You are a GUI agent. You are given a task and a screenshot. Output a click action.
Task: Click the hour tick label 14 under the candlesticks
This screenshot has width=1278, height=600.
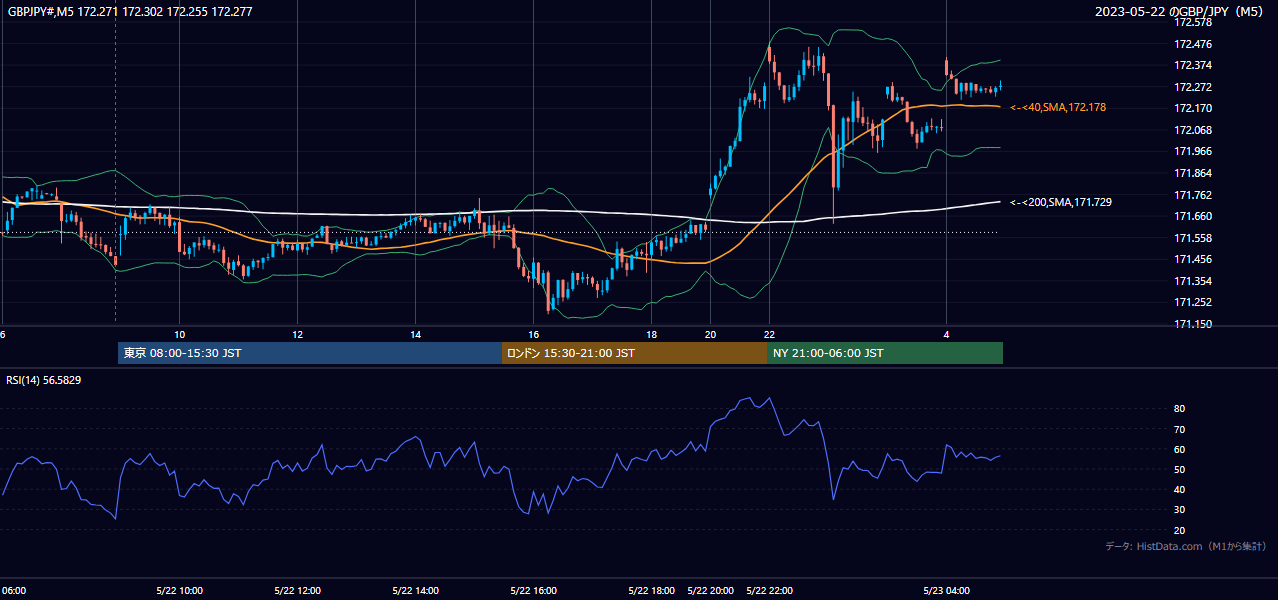(416, 334)
